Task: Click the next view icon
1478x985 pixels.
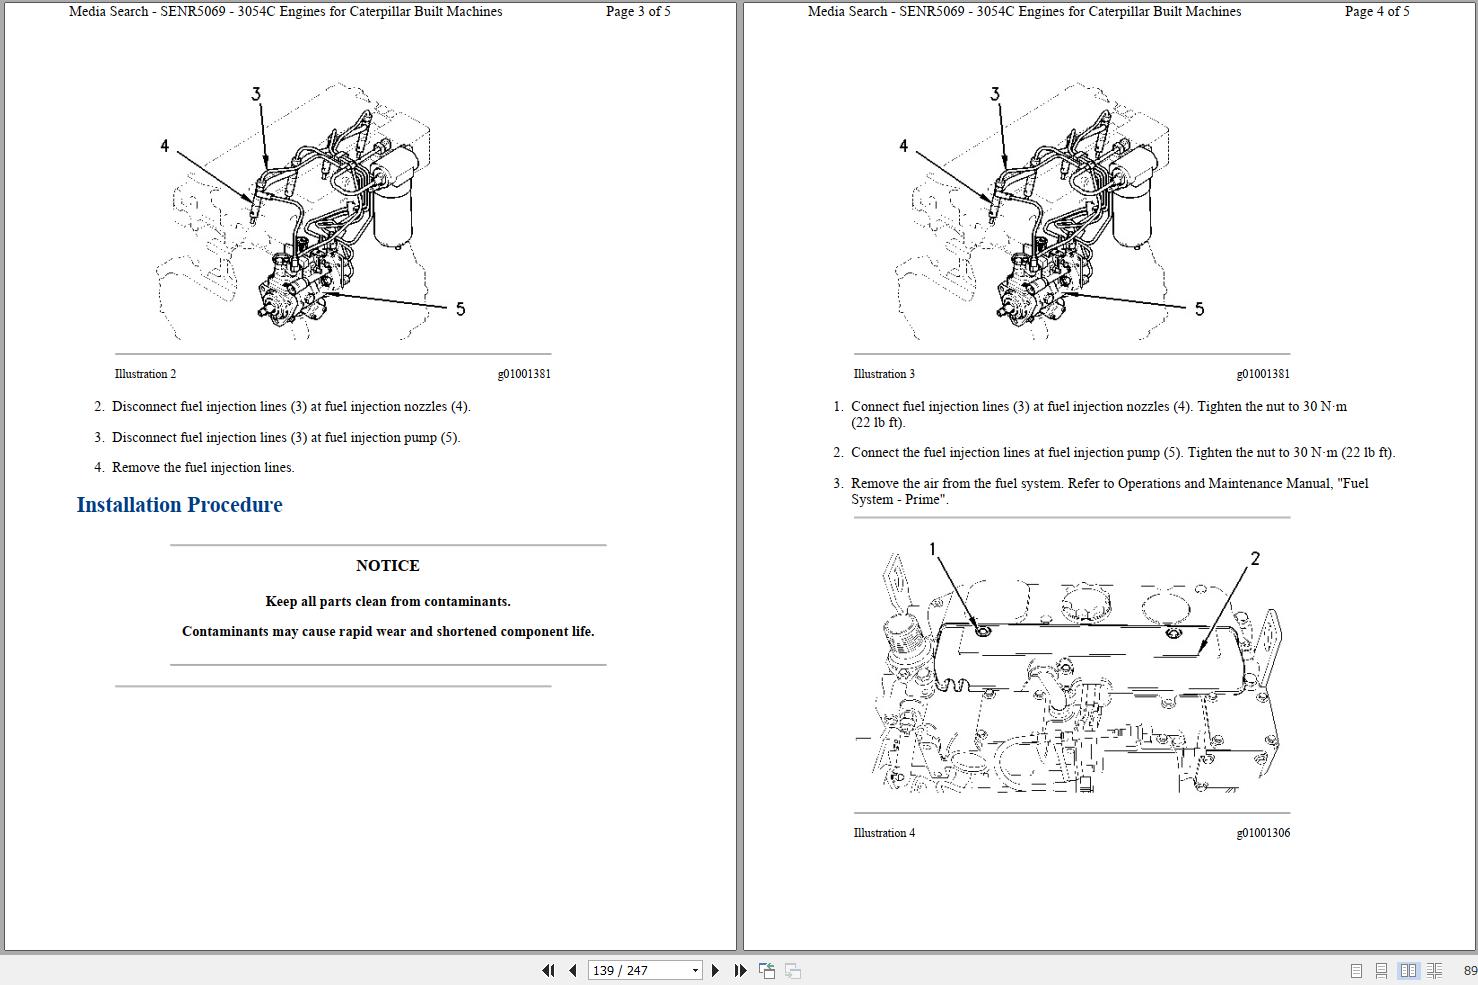Action: [792, 970]
